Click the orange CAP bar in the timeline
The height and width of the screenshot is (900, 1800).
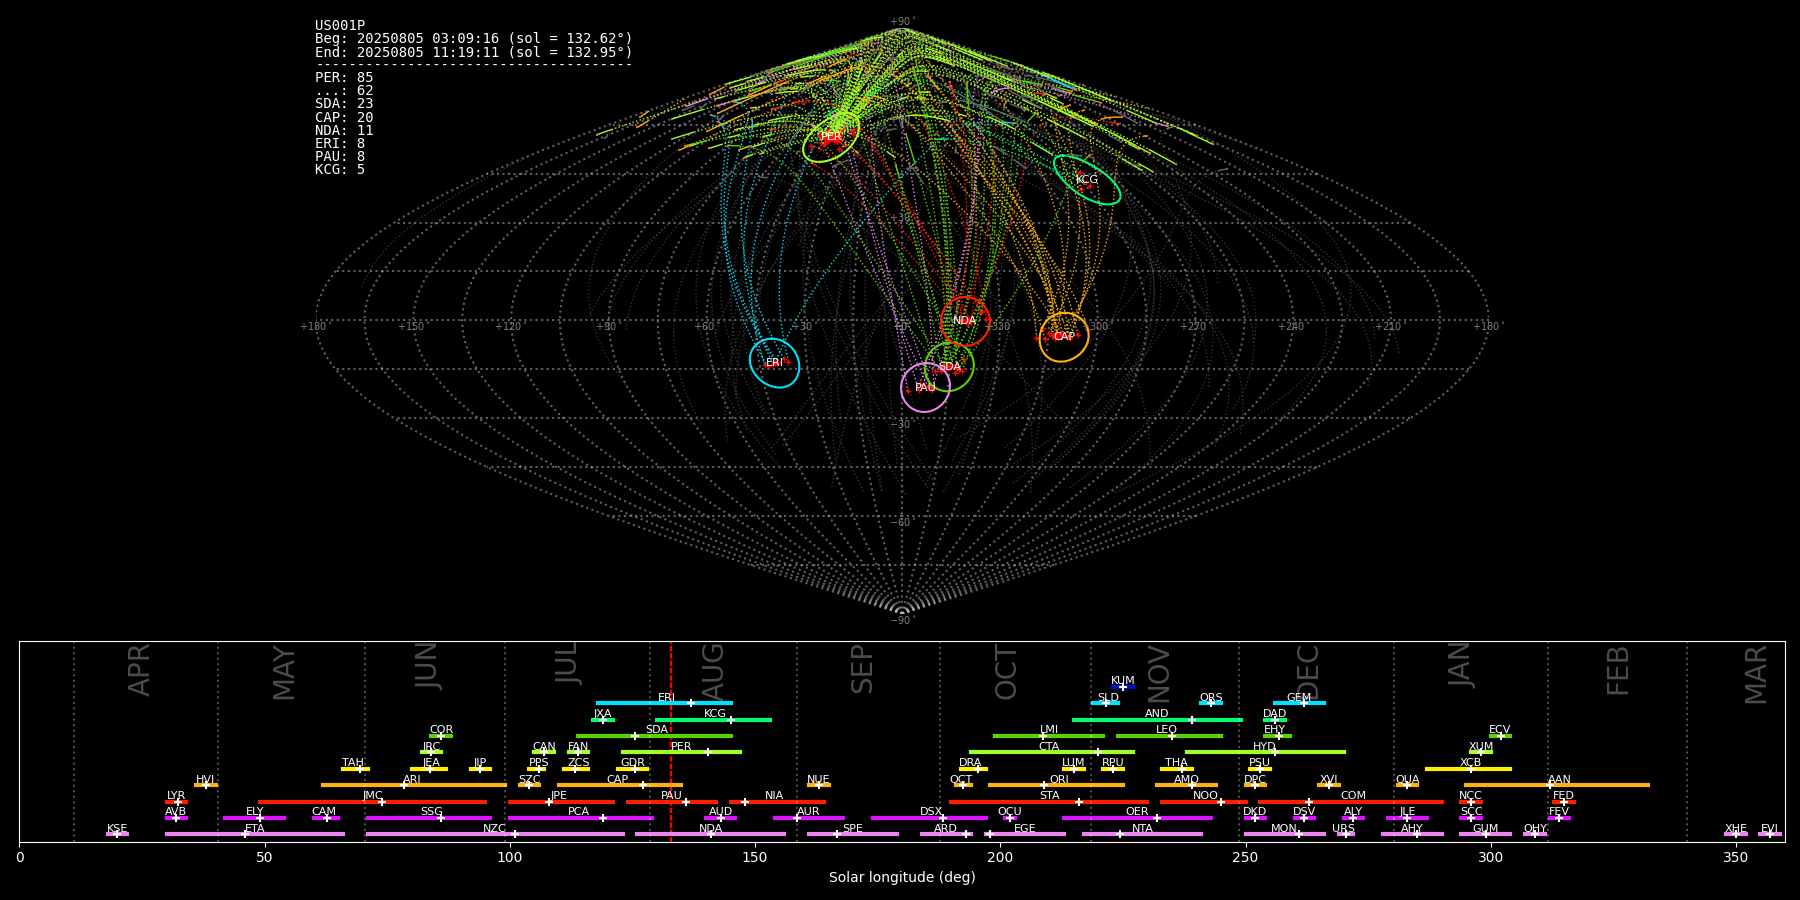pos(620,785)
